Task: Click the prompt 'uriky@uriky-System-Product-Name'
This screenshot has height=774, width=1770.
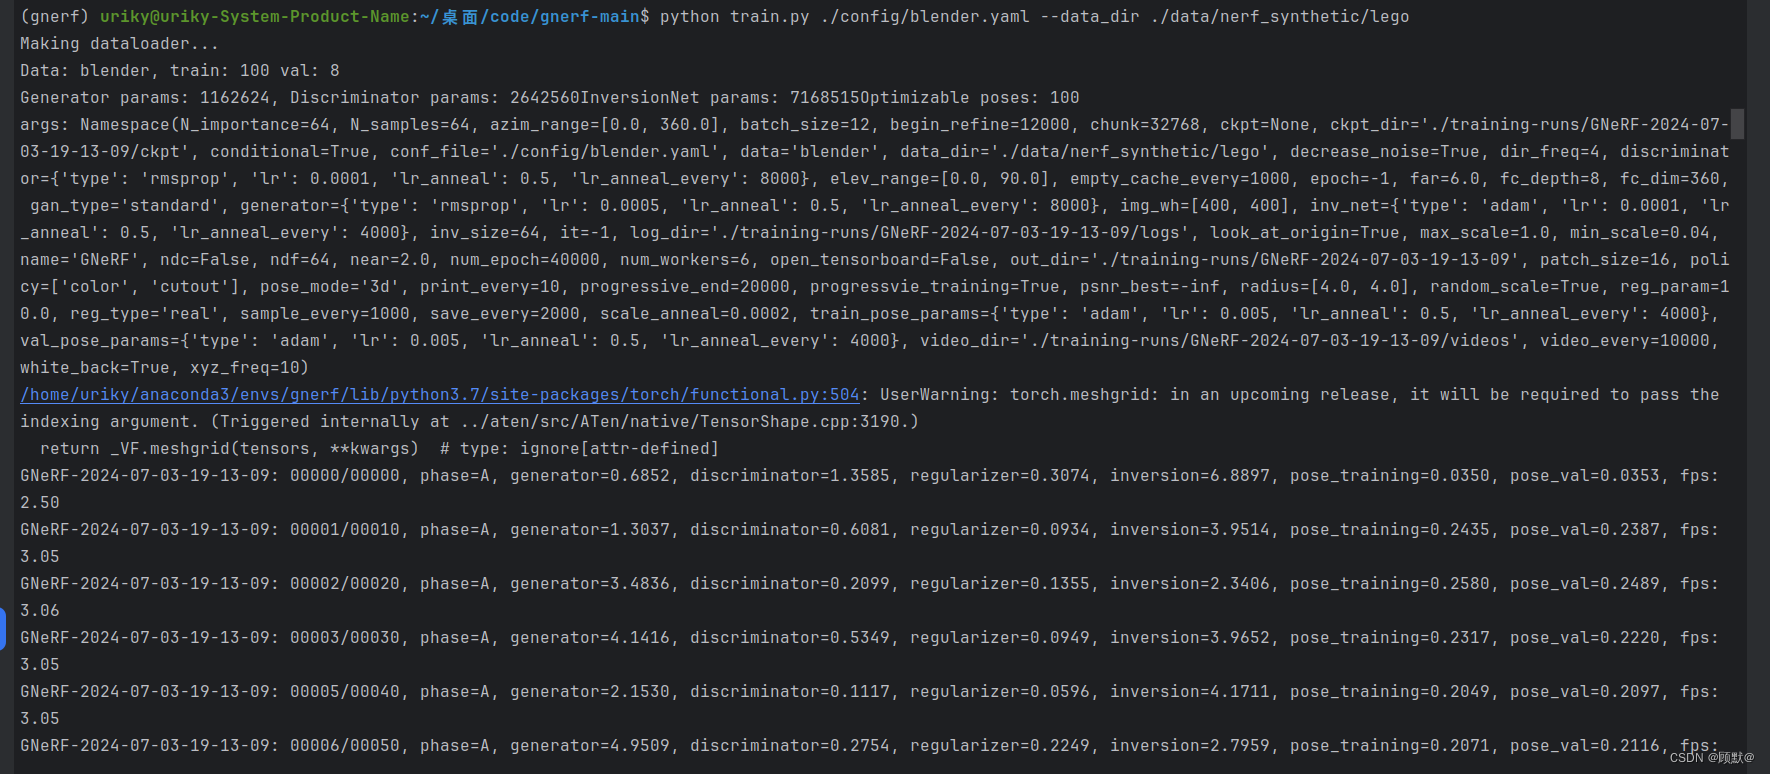Action: click(255, 17)
